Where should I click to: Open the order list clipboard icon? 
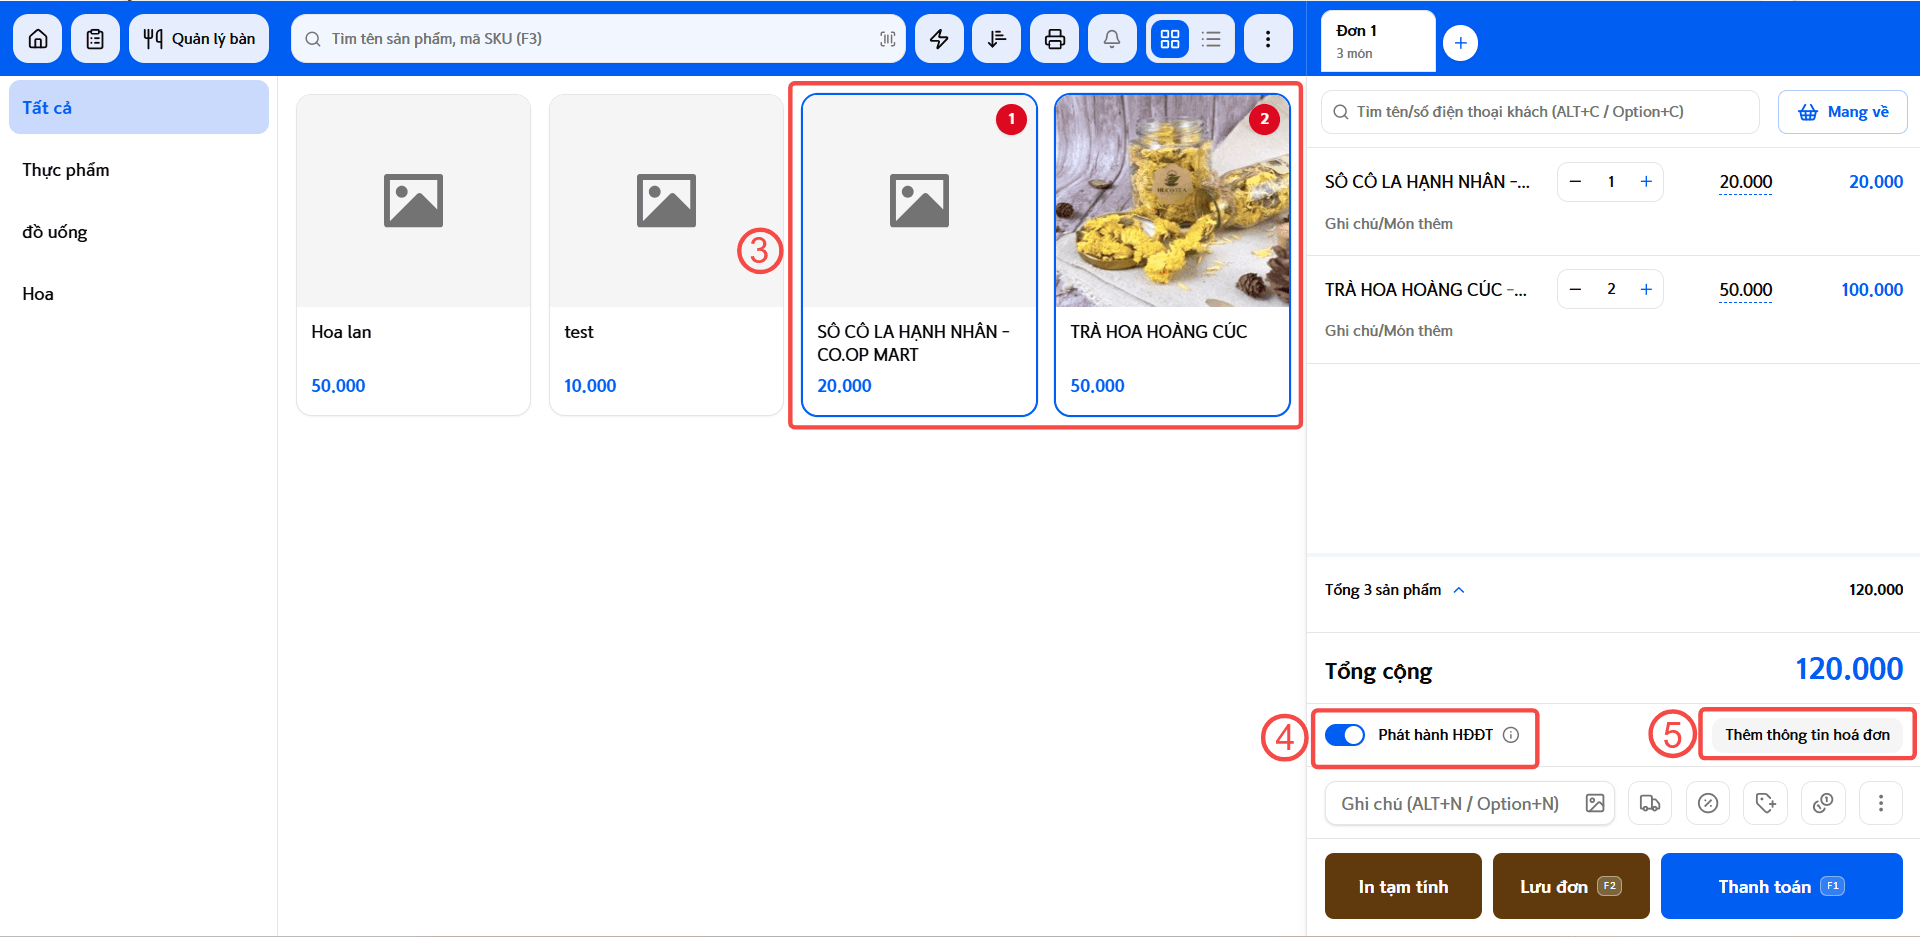[x=95, y=39]
